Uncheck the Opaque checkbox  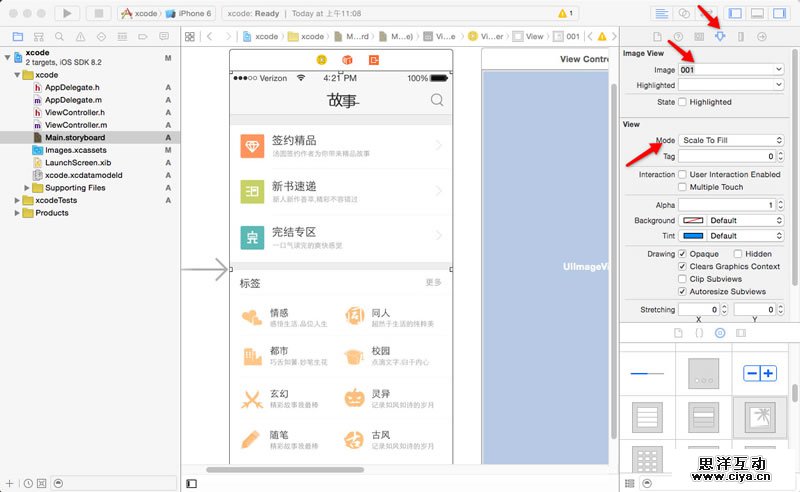682,254
